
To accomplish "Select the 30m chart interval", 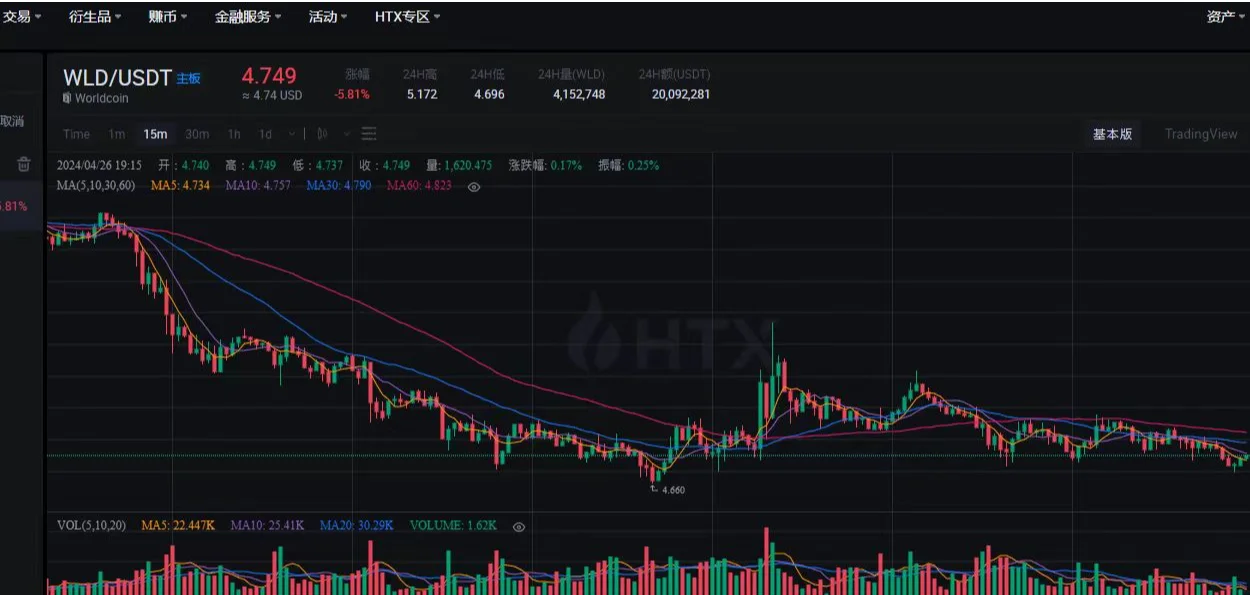I will [197, 134].
